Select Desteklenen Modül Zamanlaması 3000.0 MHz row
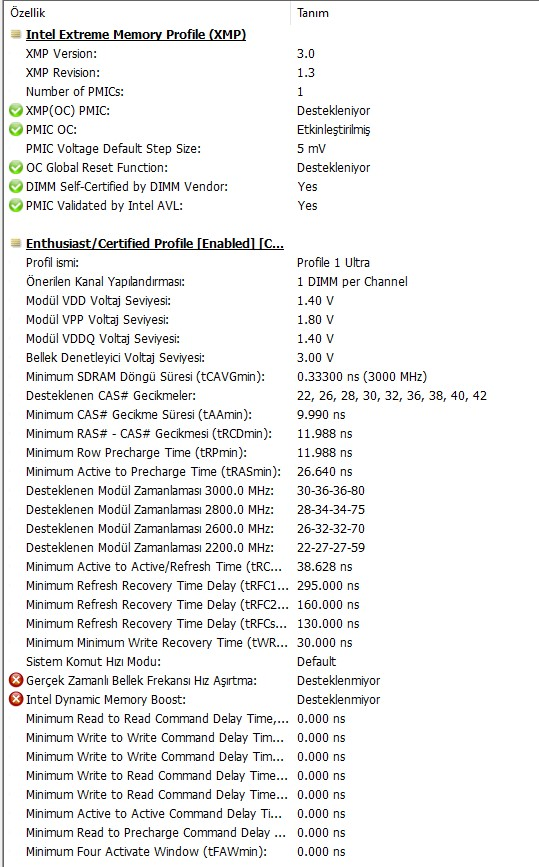The width and height of the screenshot is (539, 867). [x=271, y=490]
